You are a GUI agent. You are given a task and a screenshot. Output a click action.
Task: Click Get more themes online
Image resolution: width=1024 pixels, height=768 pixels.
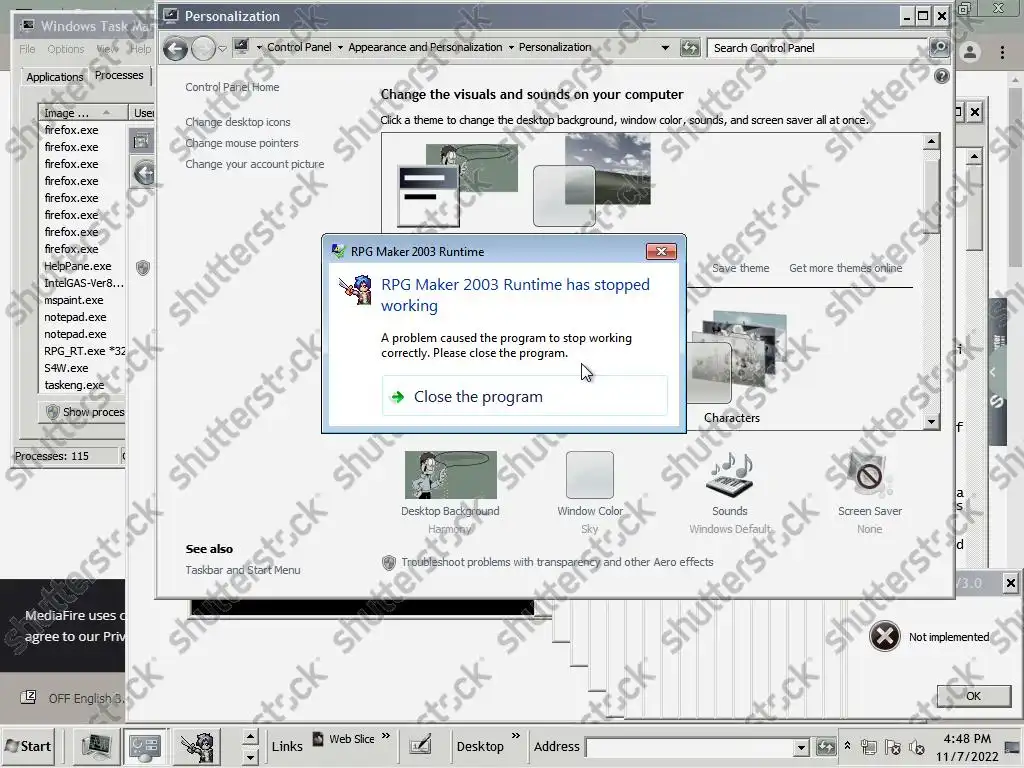click(x=846, y=268)
